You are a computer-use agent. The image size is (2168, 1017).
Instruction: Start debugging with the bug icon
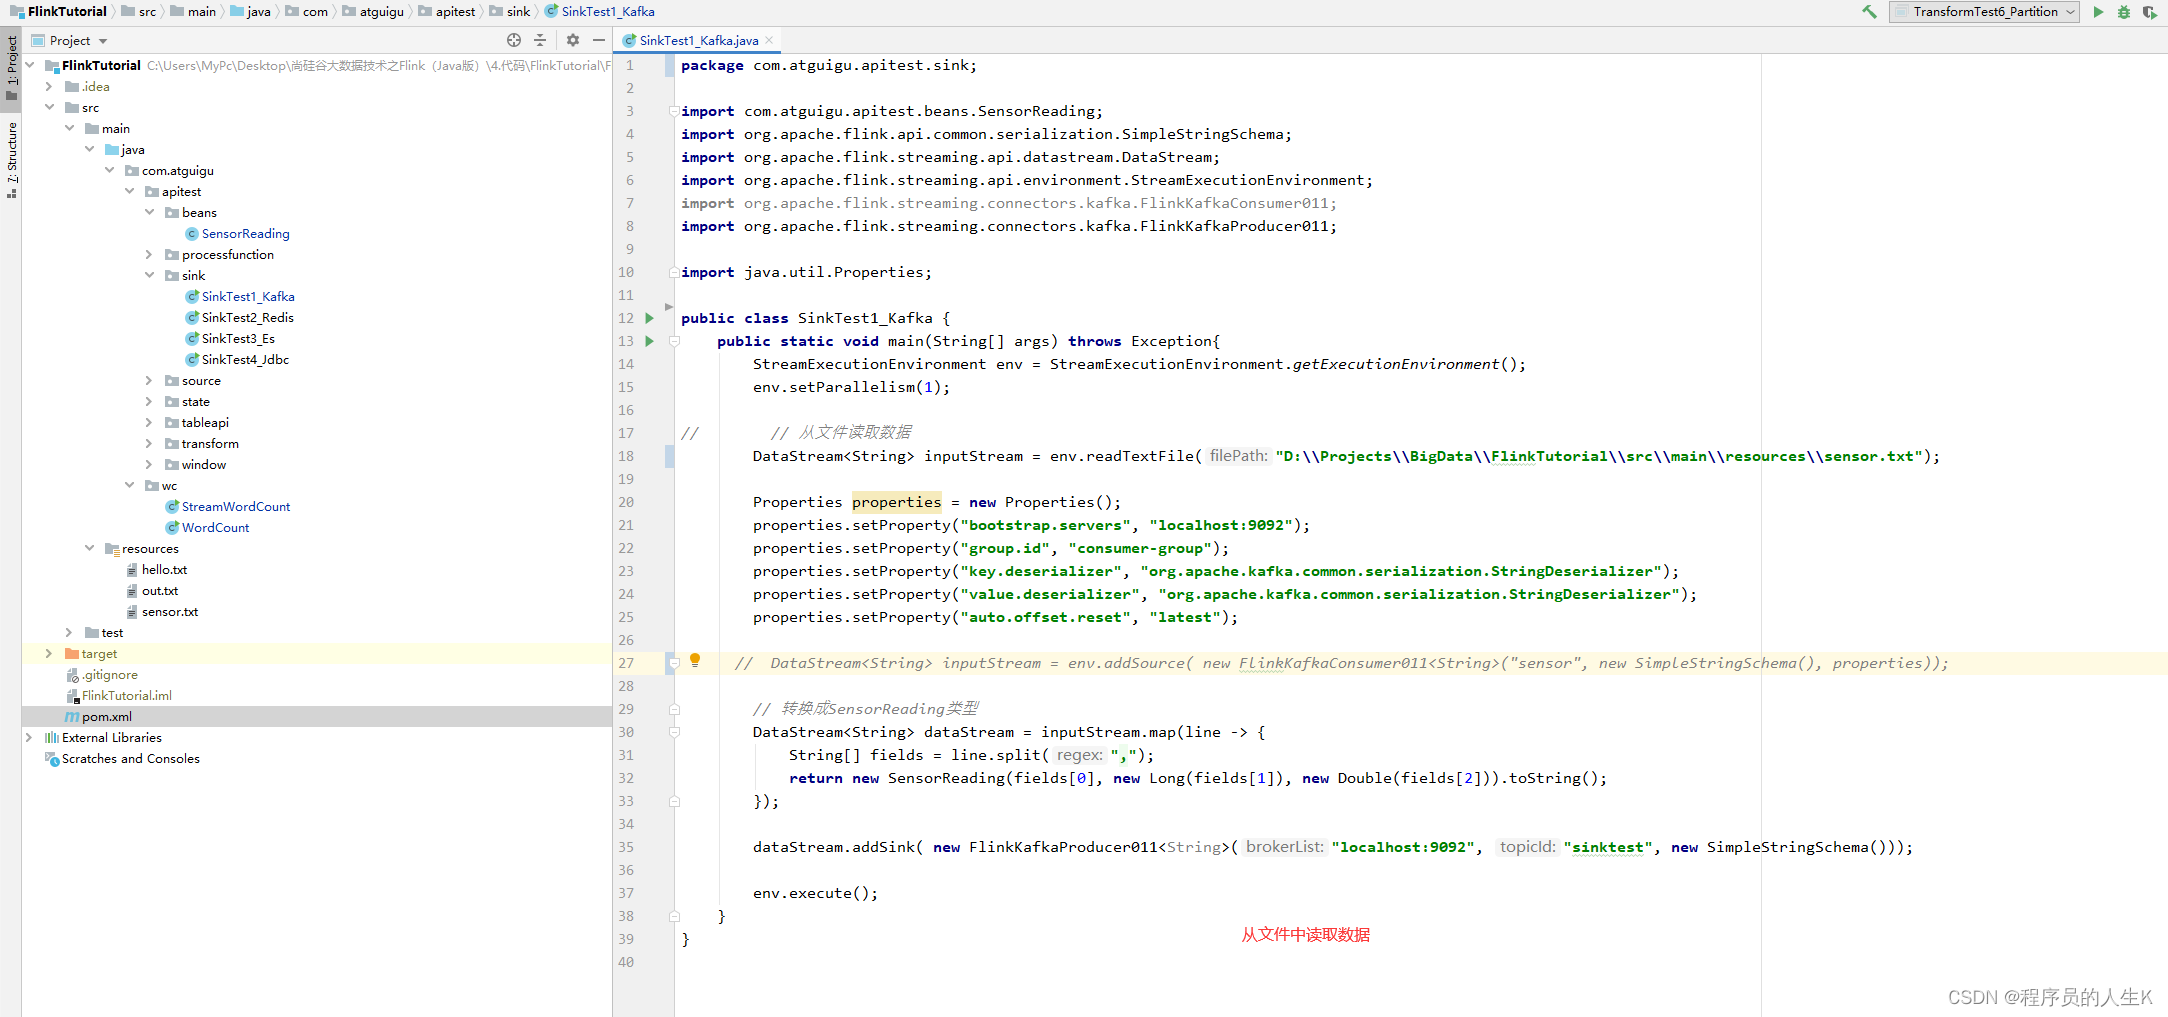pos(2123,12)
